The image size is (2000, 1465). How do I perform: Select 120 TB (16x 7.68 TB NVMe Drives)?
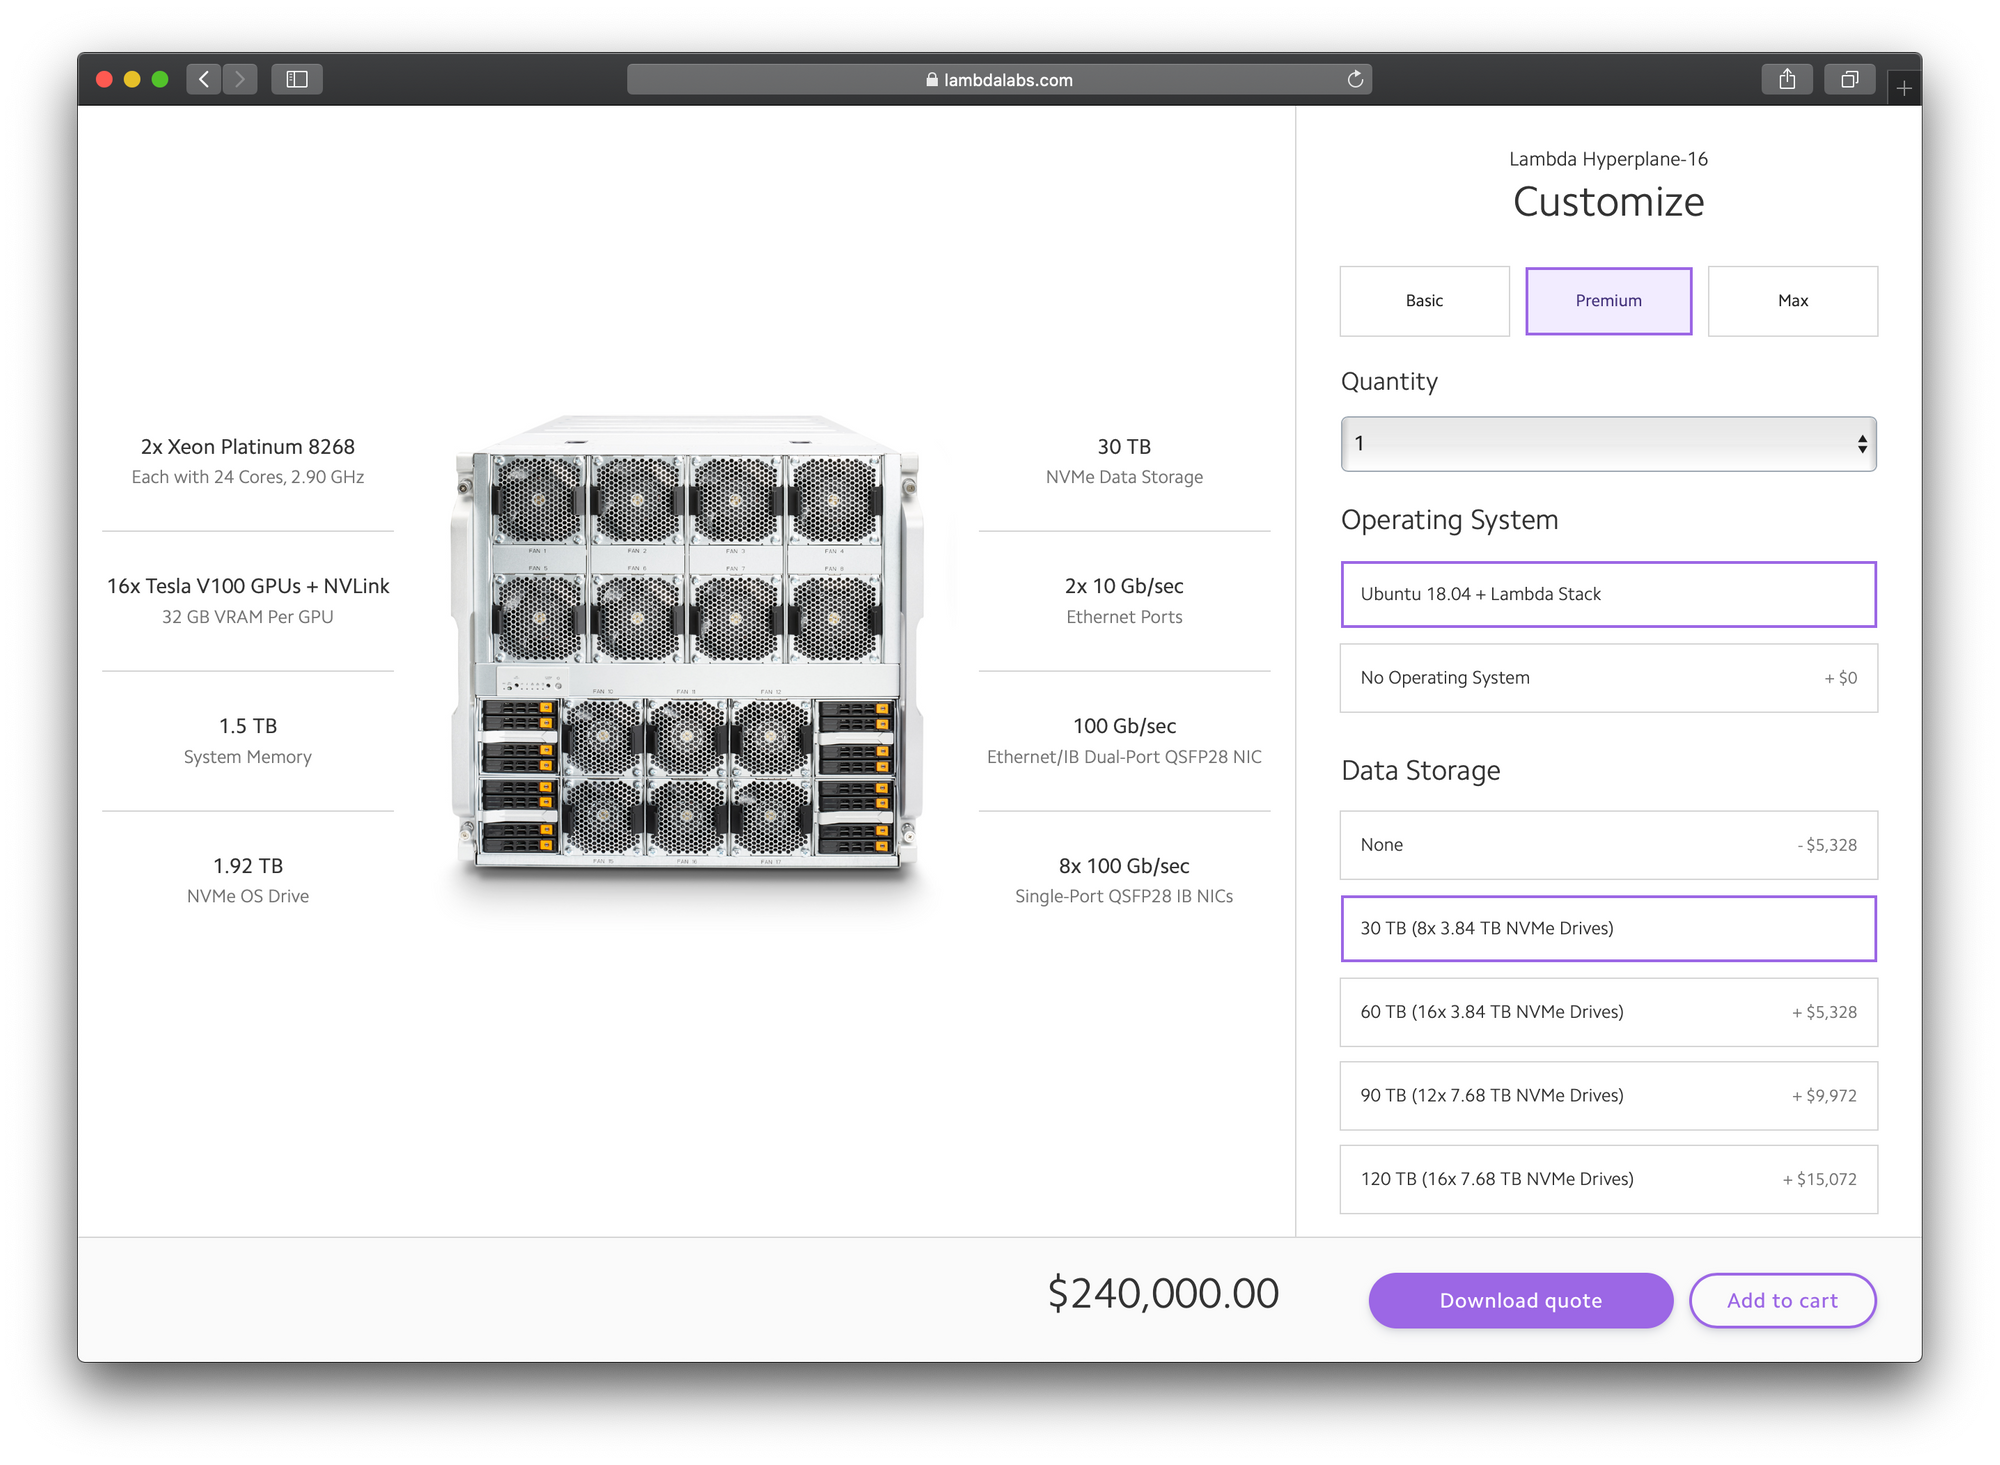[x=1608, y=1179]
